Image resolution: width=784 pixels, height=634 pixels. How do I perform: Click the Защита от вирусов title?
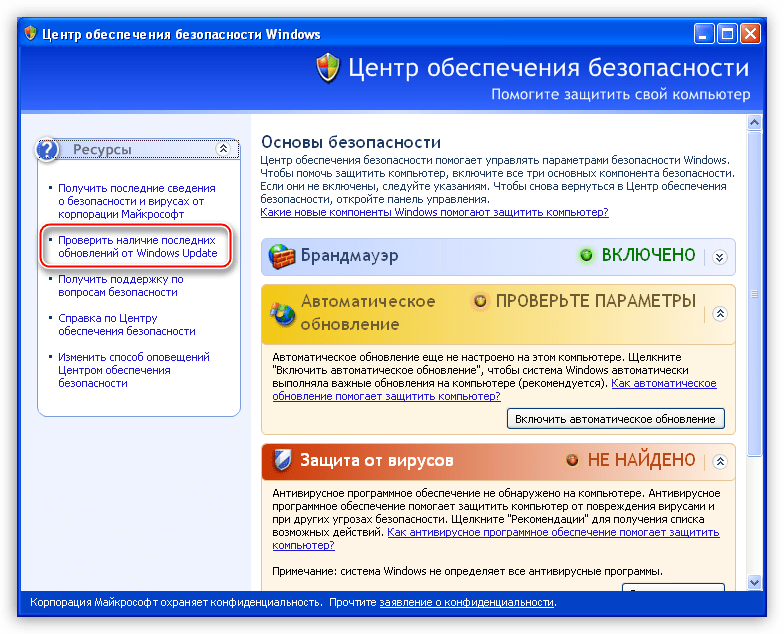coord(376,460)
